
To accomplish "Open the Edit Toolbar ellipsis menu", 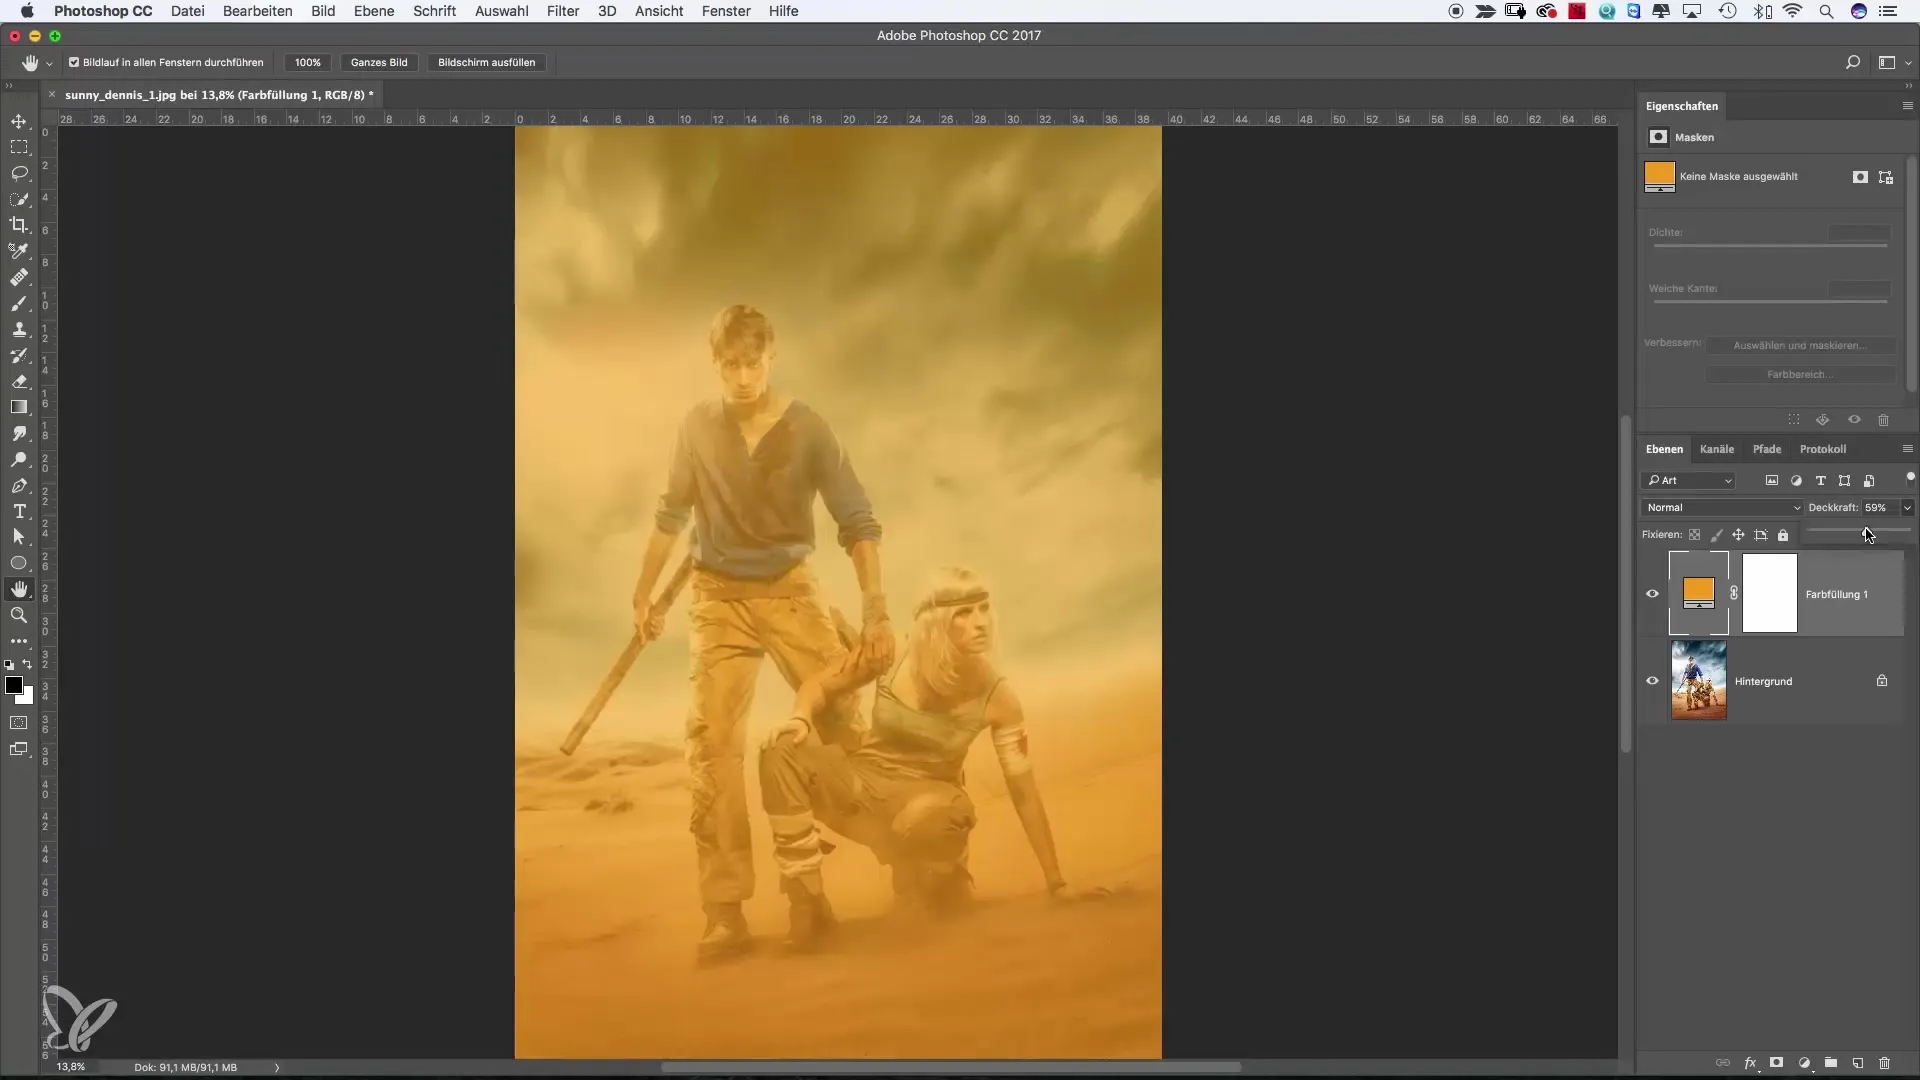I will tap(19, 641).
